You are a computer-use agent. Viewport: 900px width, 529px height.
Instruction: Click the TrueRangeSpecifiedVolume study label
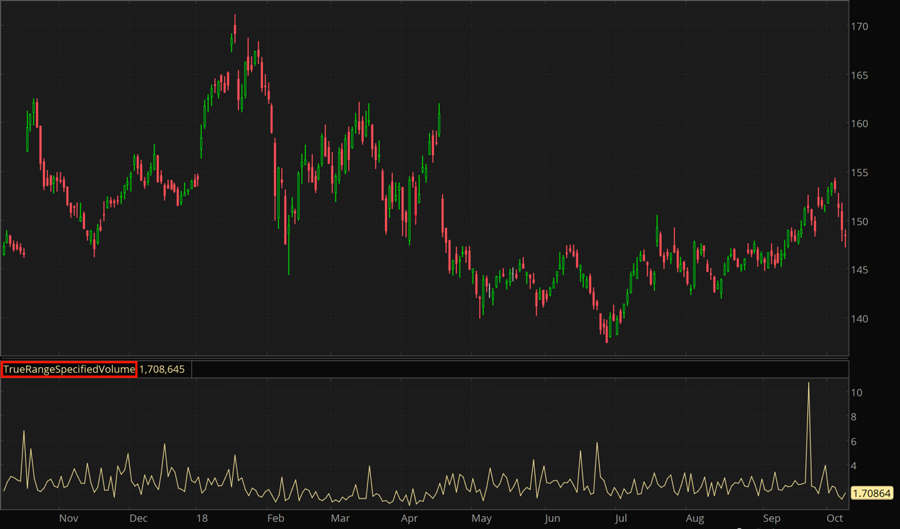pos(68,369)
